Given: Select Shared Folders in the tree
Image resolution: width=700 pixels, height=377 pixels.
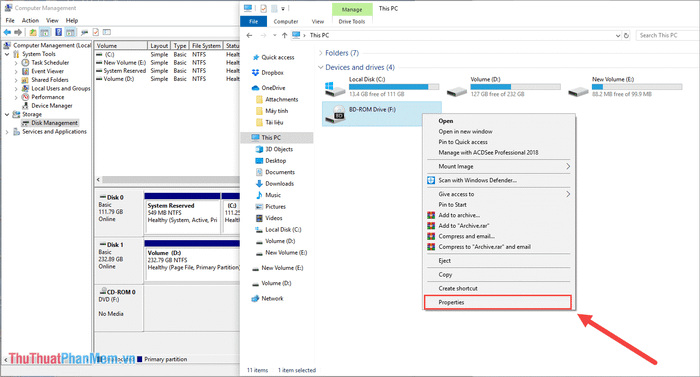Looking at the screenshot, I should [x=50, y=80].
